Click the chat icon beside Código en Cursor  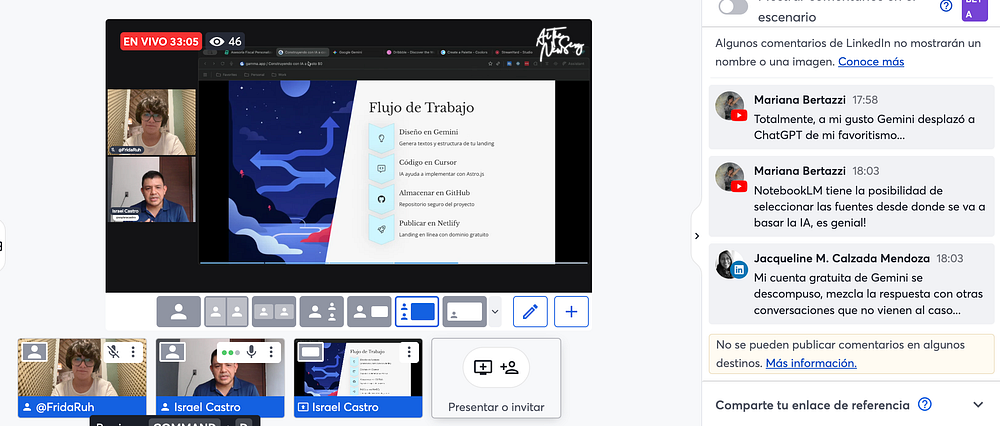click(x=381, y=168)
